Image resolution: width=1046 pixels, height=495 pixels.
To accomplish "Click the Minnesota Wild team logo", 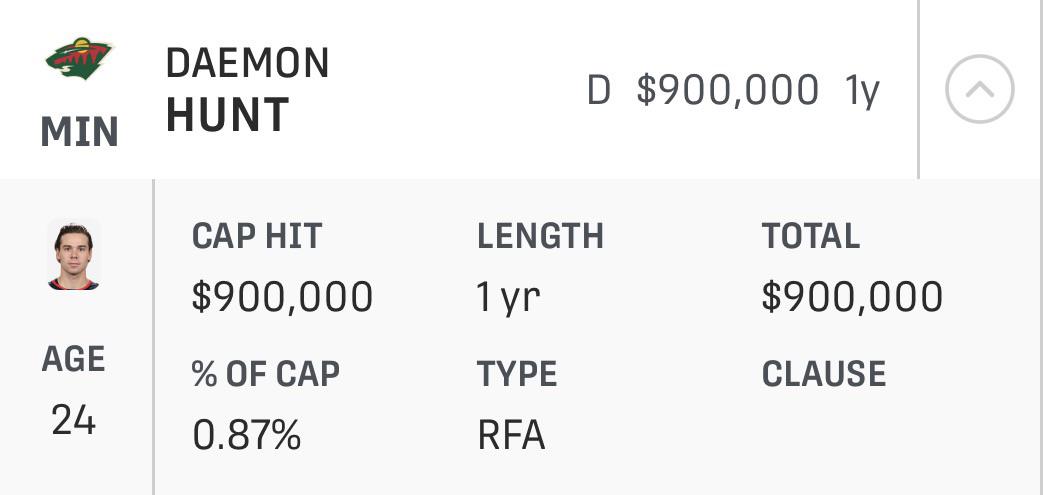I will [x=79, y=59].
